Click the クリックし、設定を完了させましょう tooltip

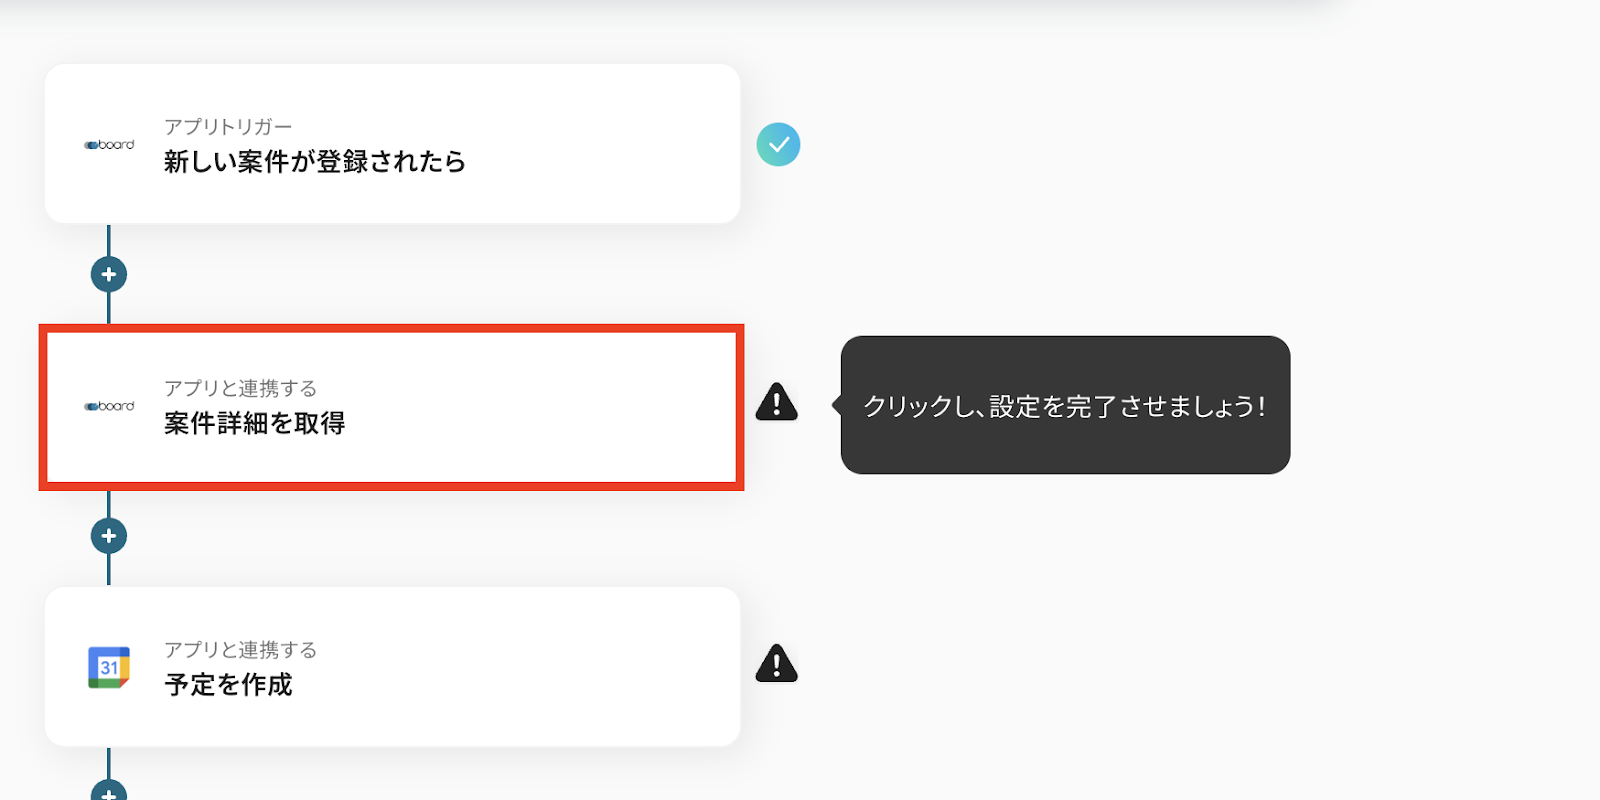(x=1065, y=405)
